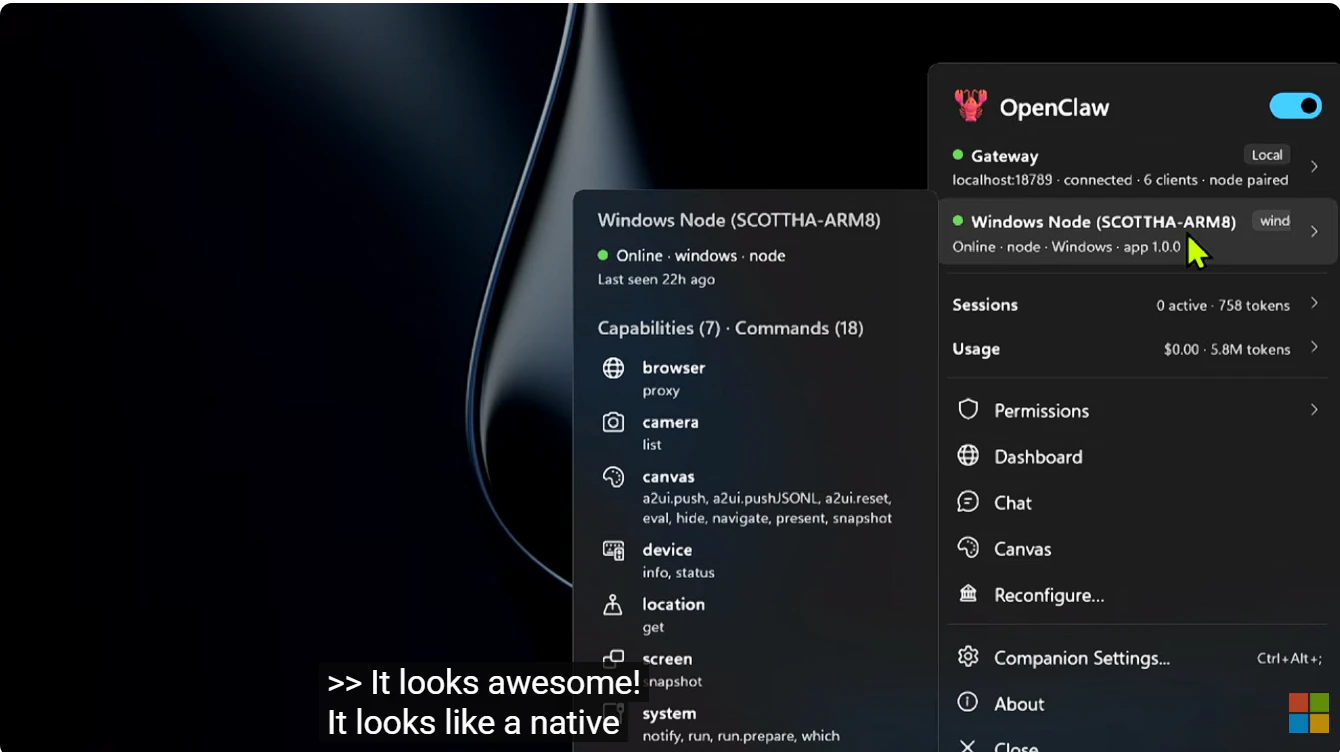Click the camera capability name

[x=671, y=422]
